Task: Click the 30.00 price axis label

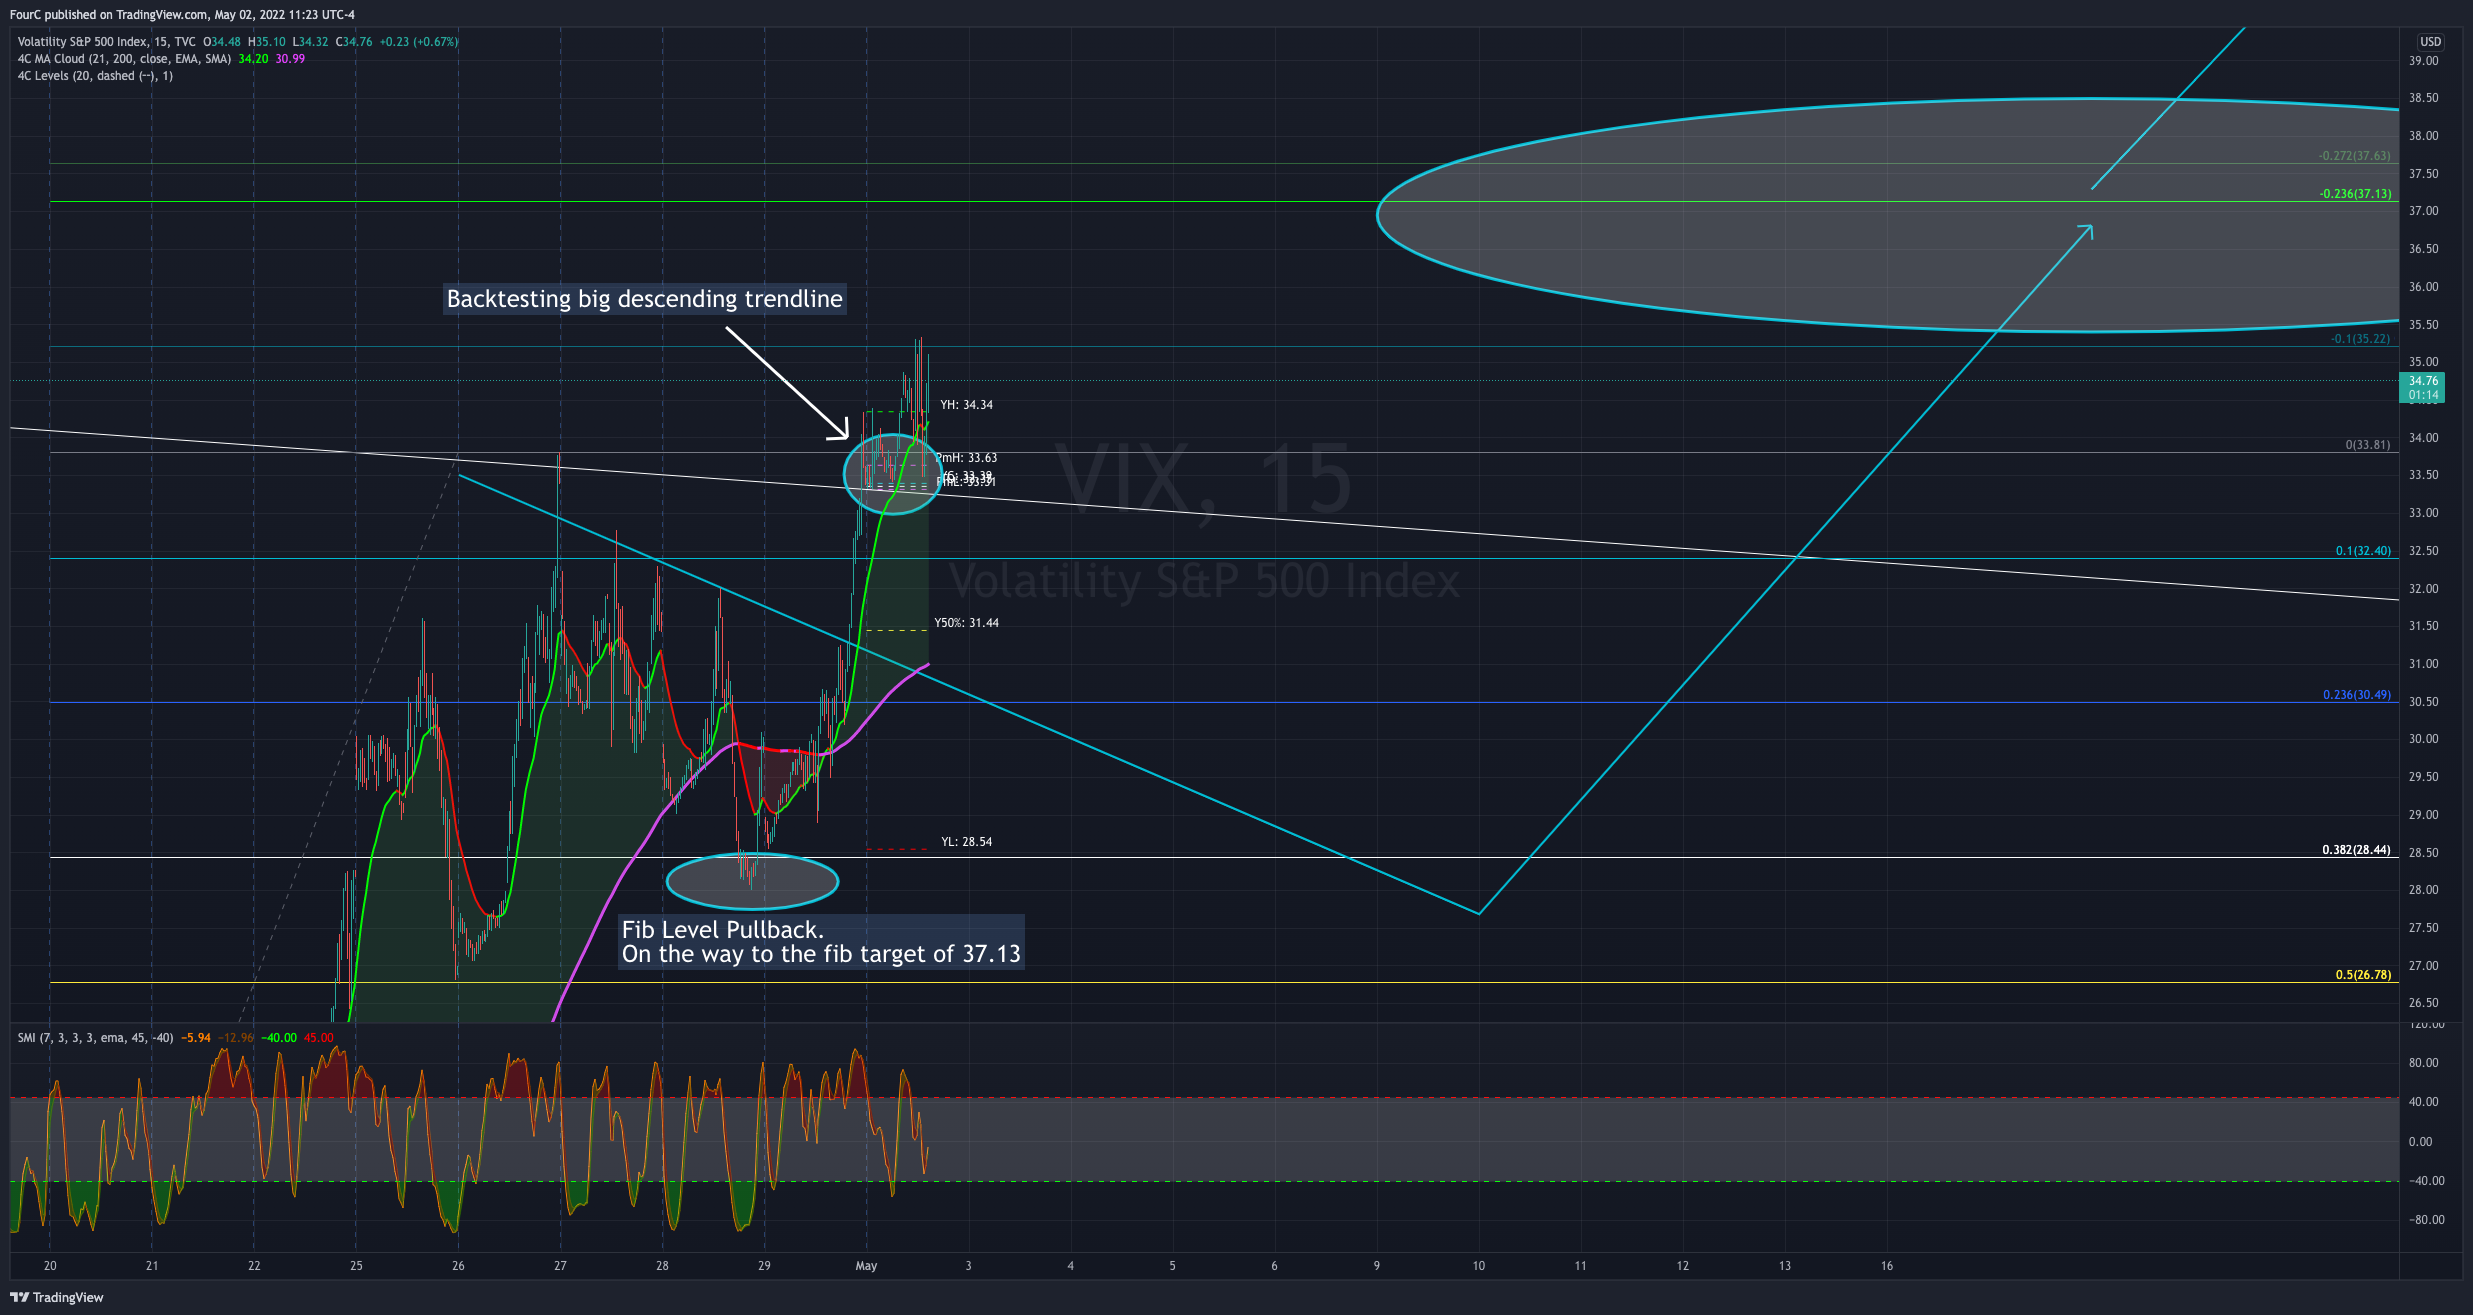Action: [x=2423, y=739]
